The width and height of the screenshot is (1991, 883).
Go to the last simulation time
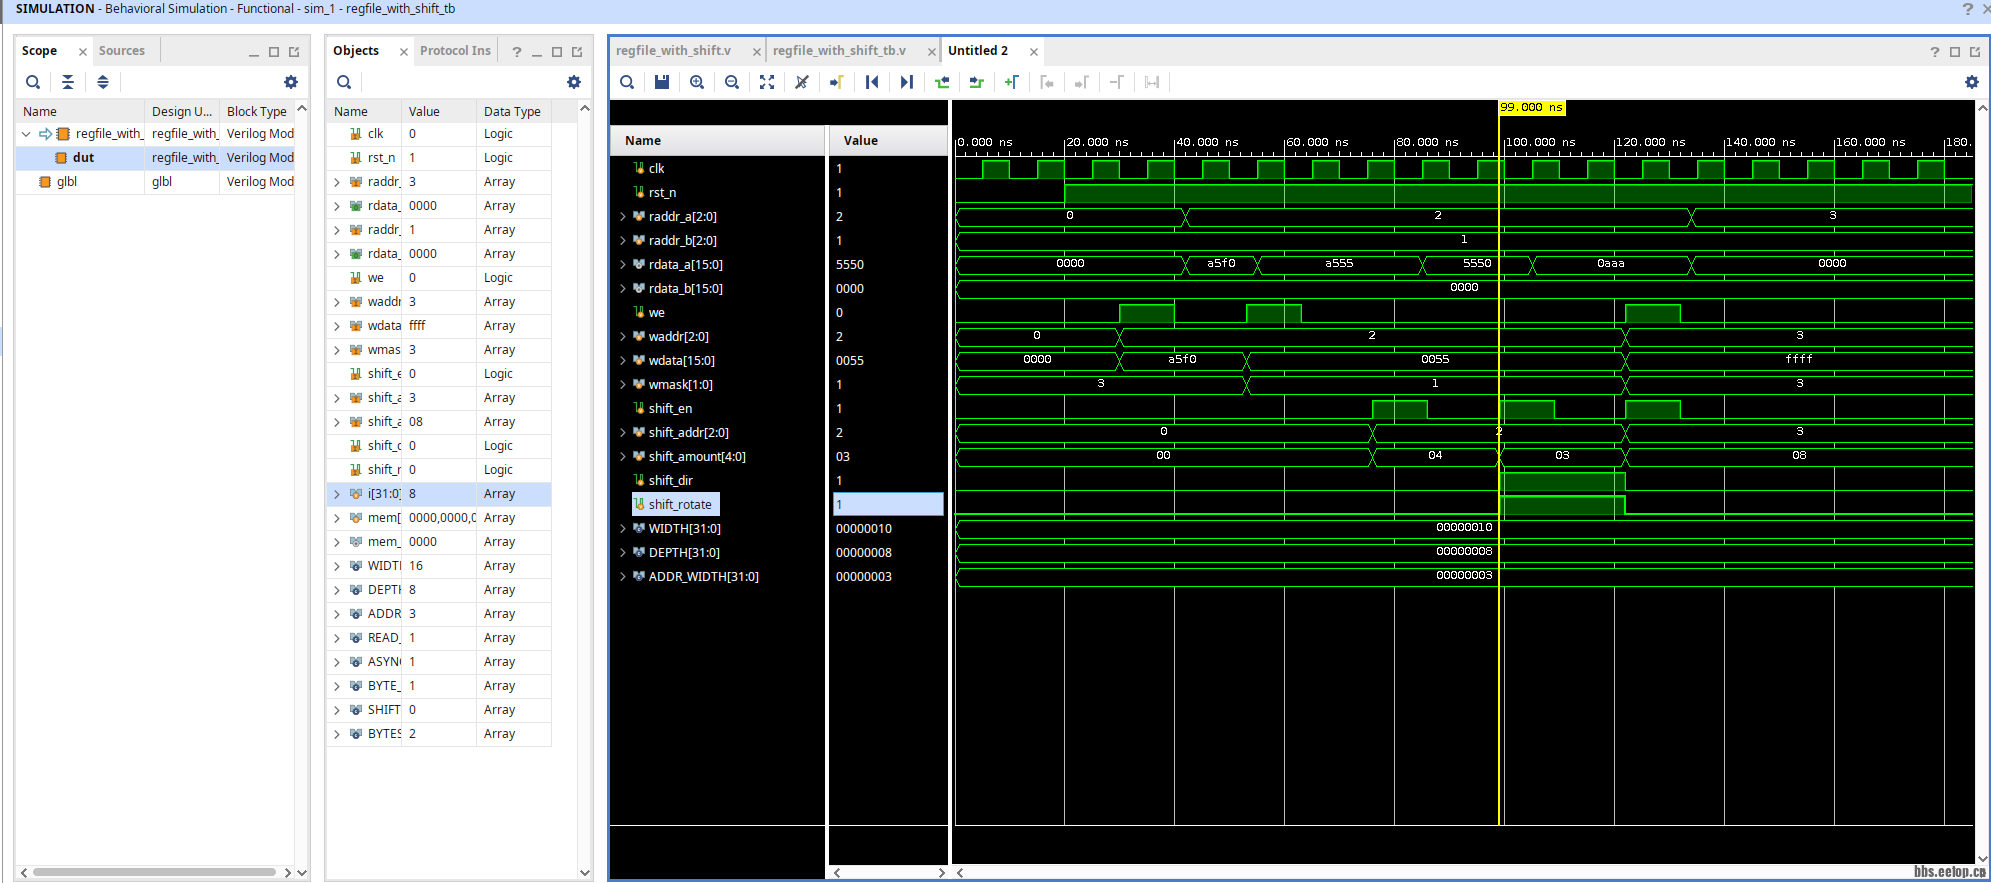pyautogui.click(x=907, y=82)
